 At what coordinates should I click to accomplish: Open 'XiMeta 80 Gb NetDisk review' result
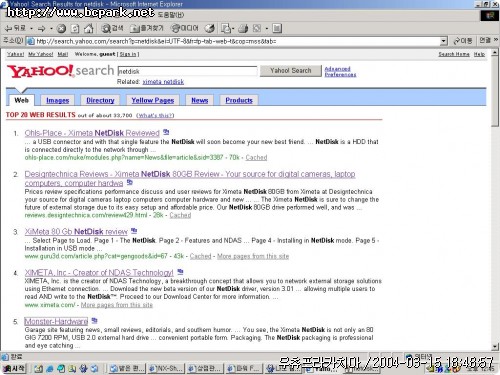coord(76,231)
